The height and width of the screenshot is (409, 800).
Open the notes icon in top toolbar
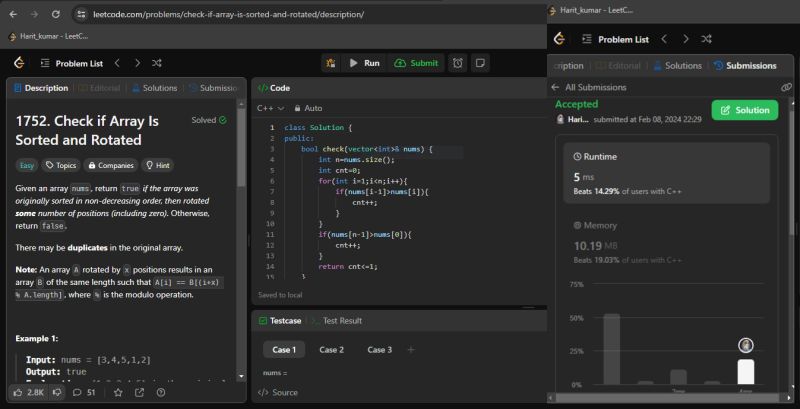[x=481, y=63]
